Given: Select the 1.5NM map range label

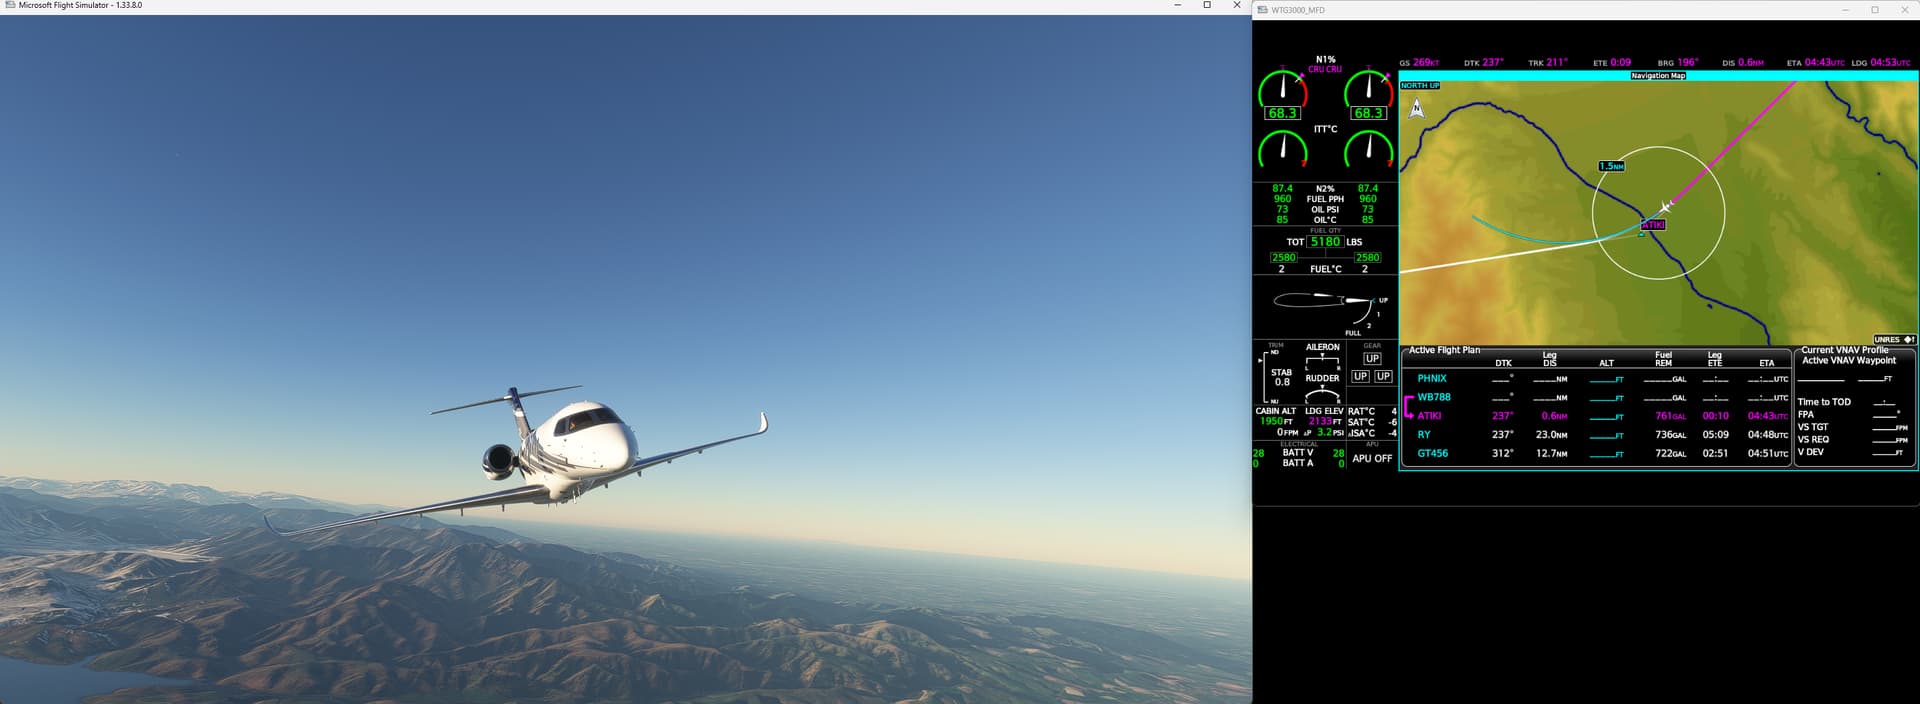Looking at the screenshot, I should click(x=1611, y=166).
